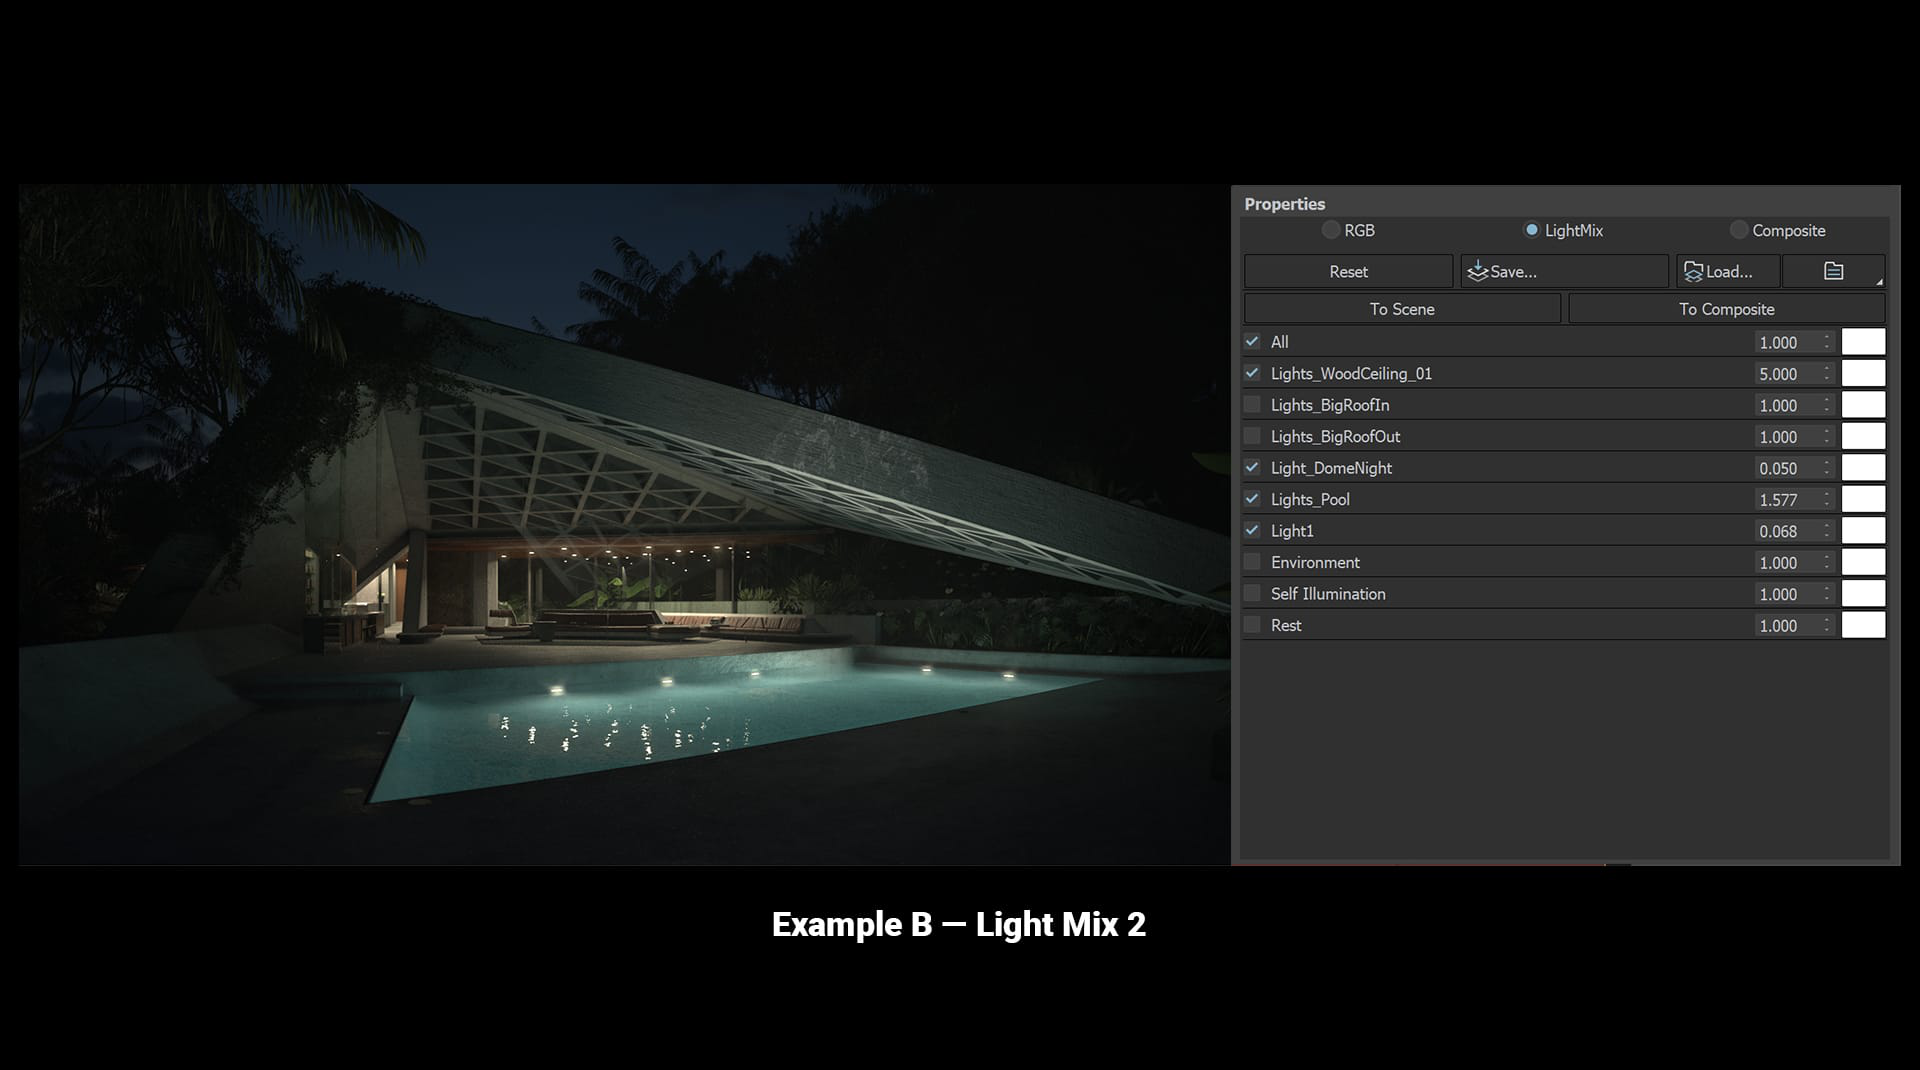Switch to Composite mode radio button
The width and height of the screenshot is (1920, 1070).
pyautogui.click(x=1739, y=230)
